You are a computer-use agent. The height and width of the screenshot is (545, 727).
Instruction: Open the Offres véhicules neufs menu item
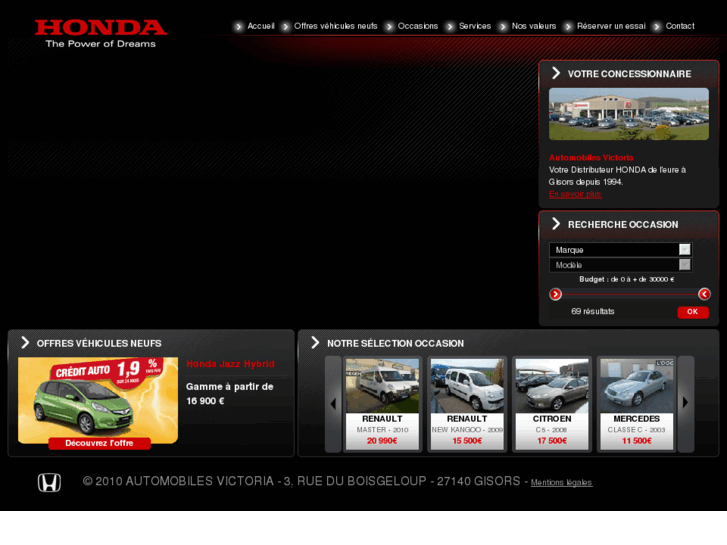(336, 26)
